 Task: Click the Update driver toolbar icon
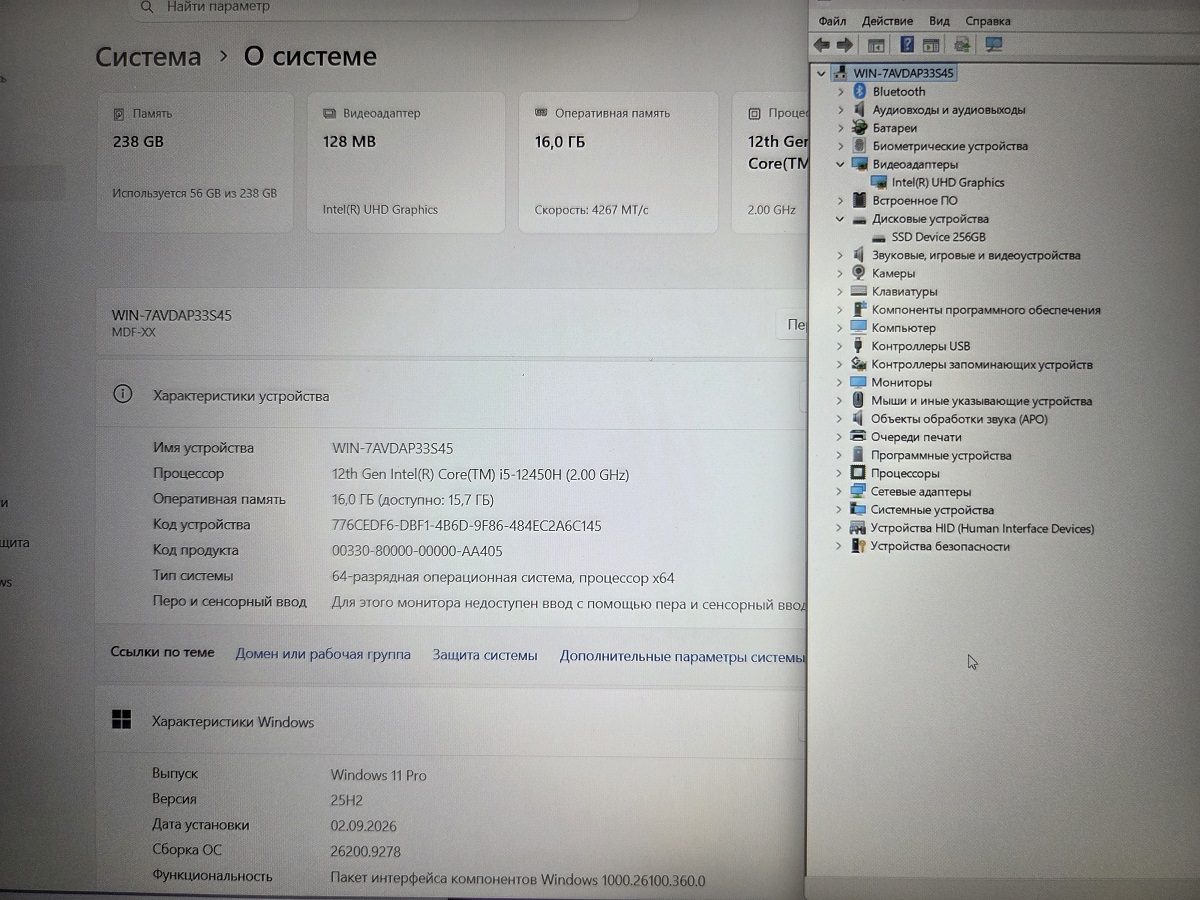click(x=962, y=45)
